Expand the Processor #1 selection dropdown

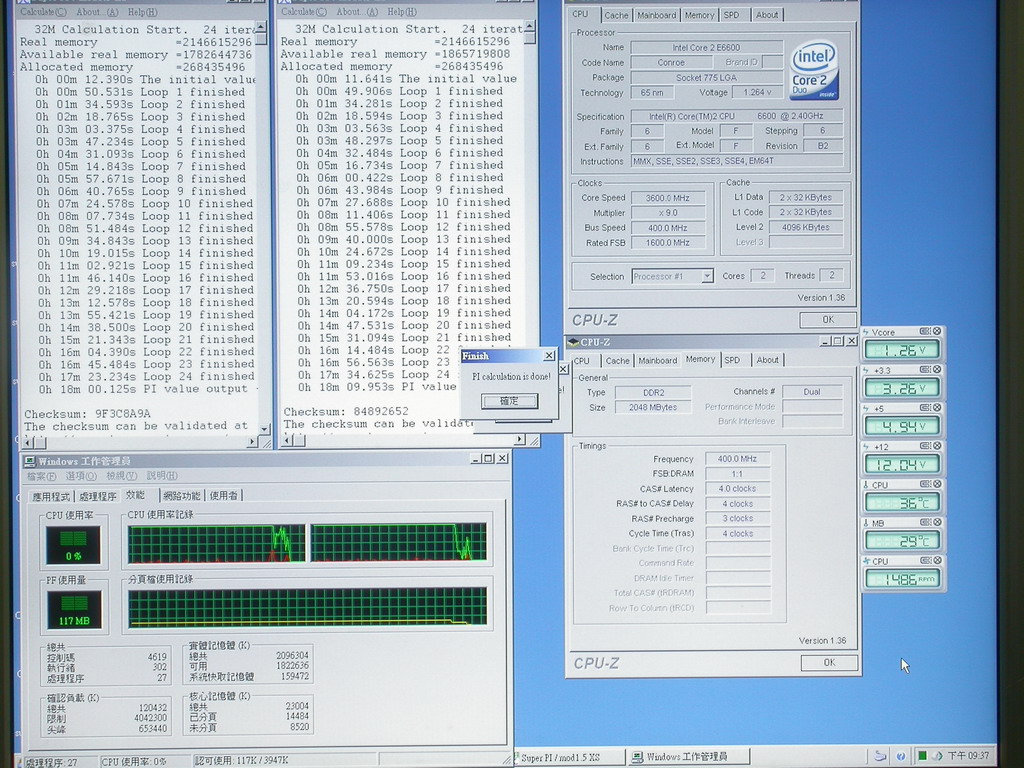click(707, 276)
